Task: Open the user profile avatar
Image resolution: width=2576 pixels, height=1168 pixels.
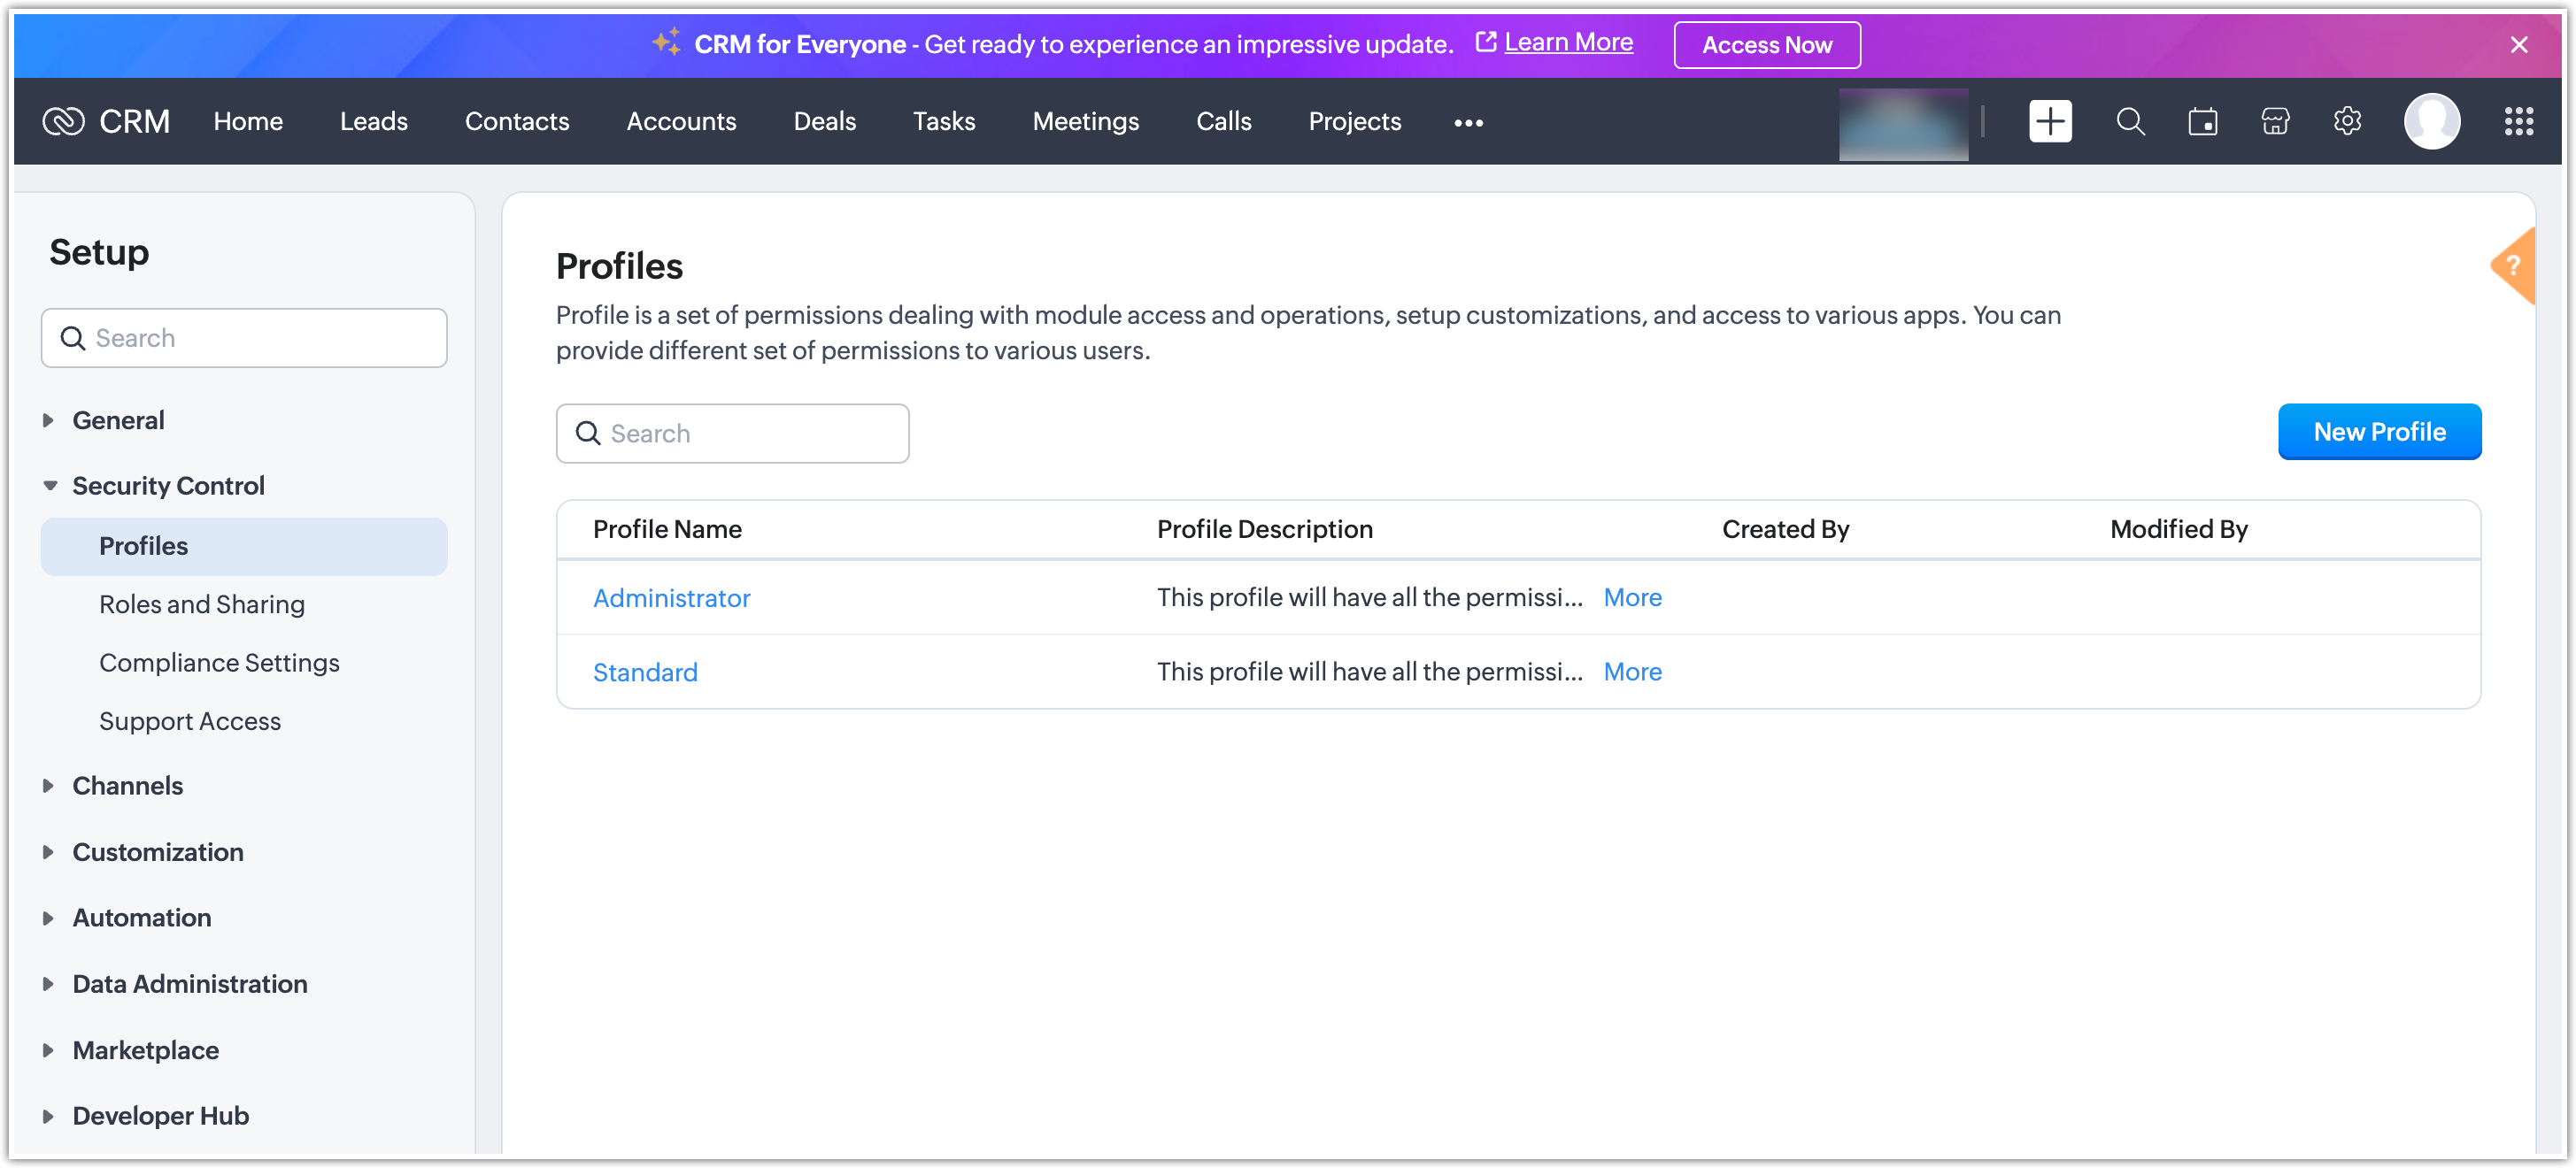Action: pos(2431,122)
